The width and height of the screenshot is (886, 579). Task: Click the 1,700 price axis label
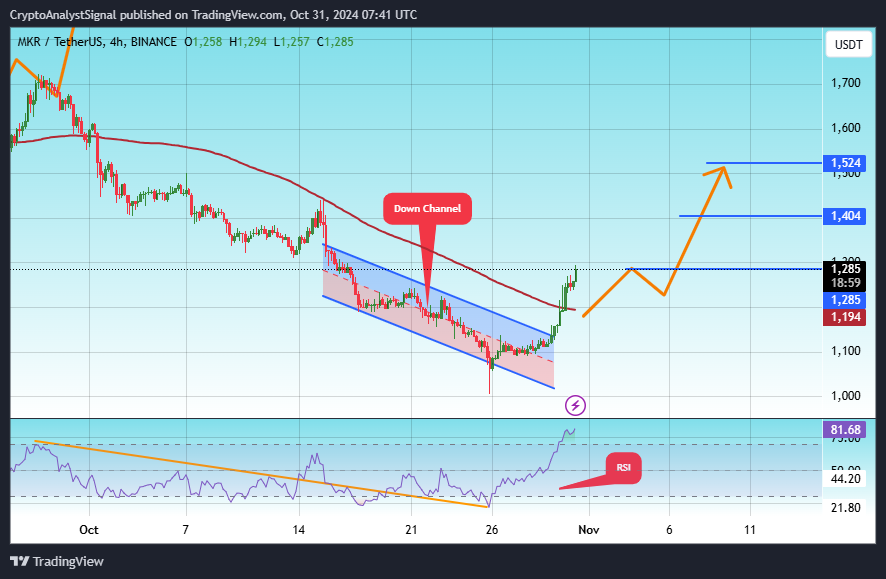(x=846, y=83)
